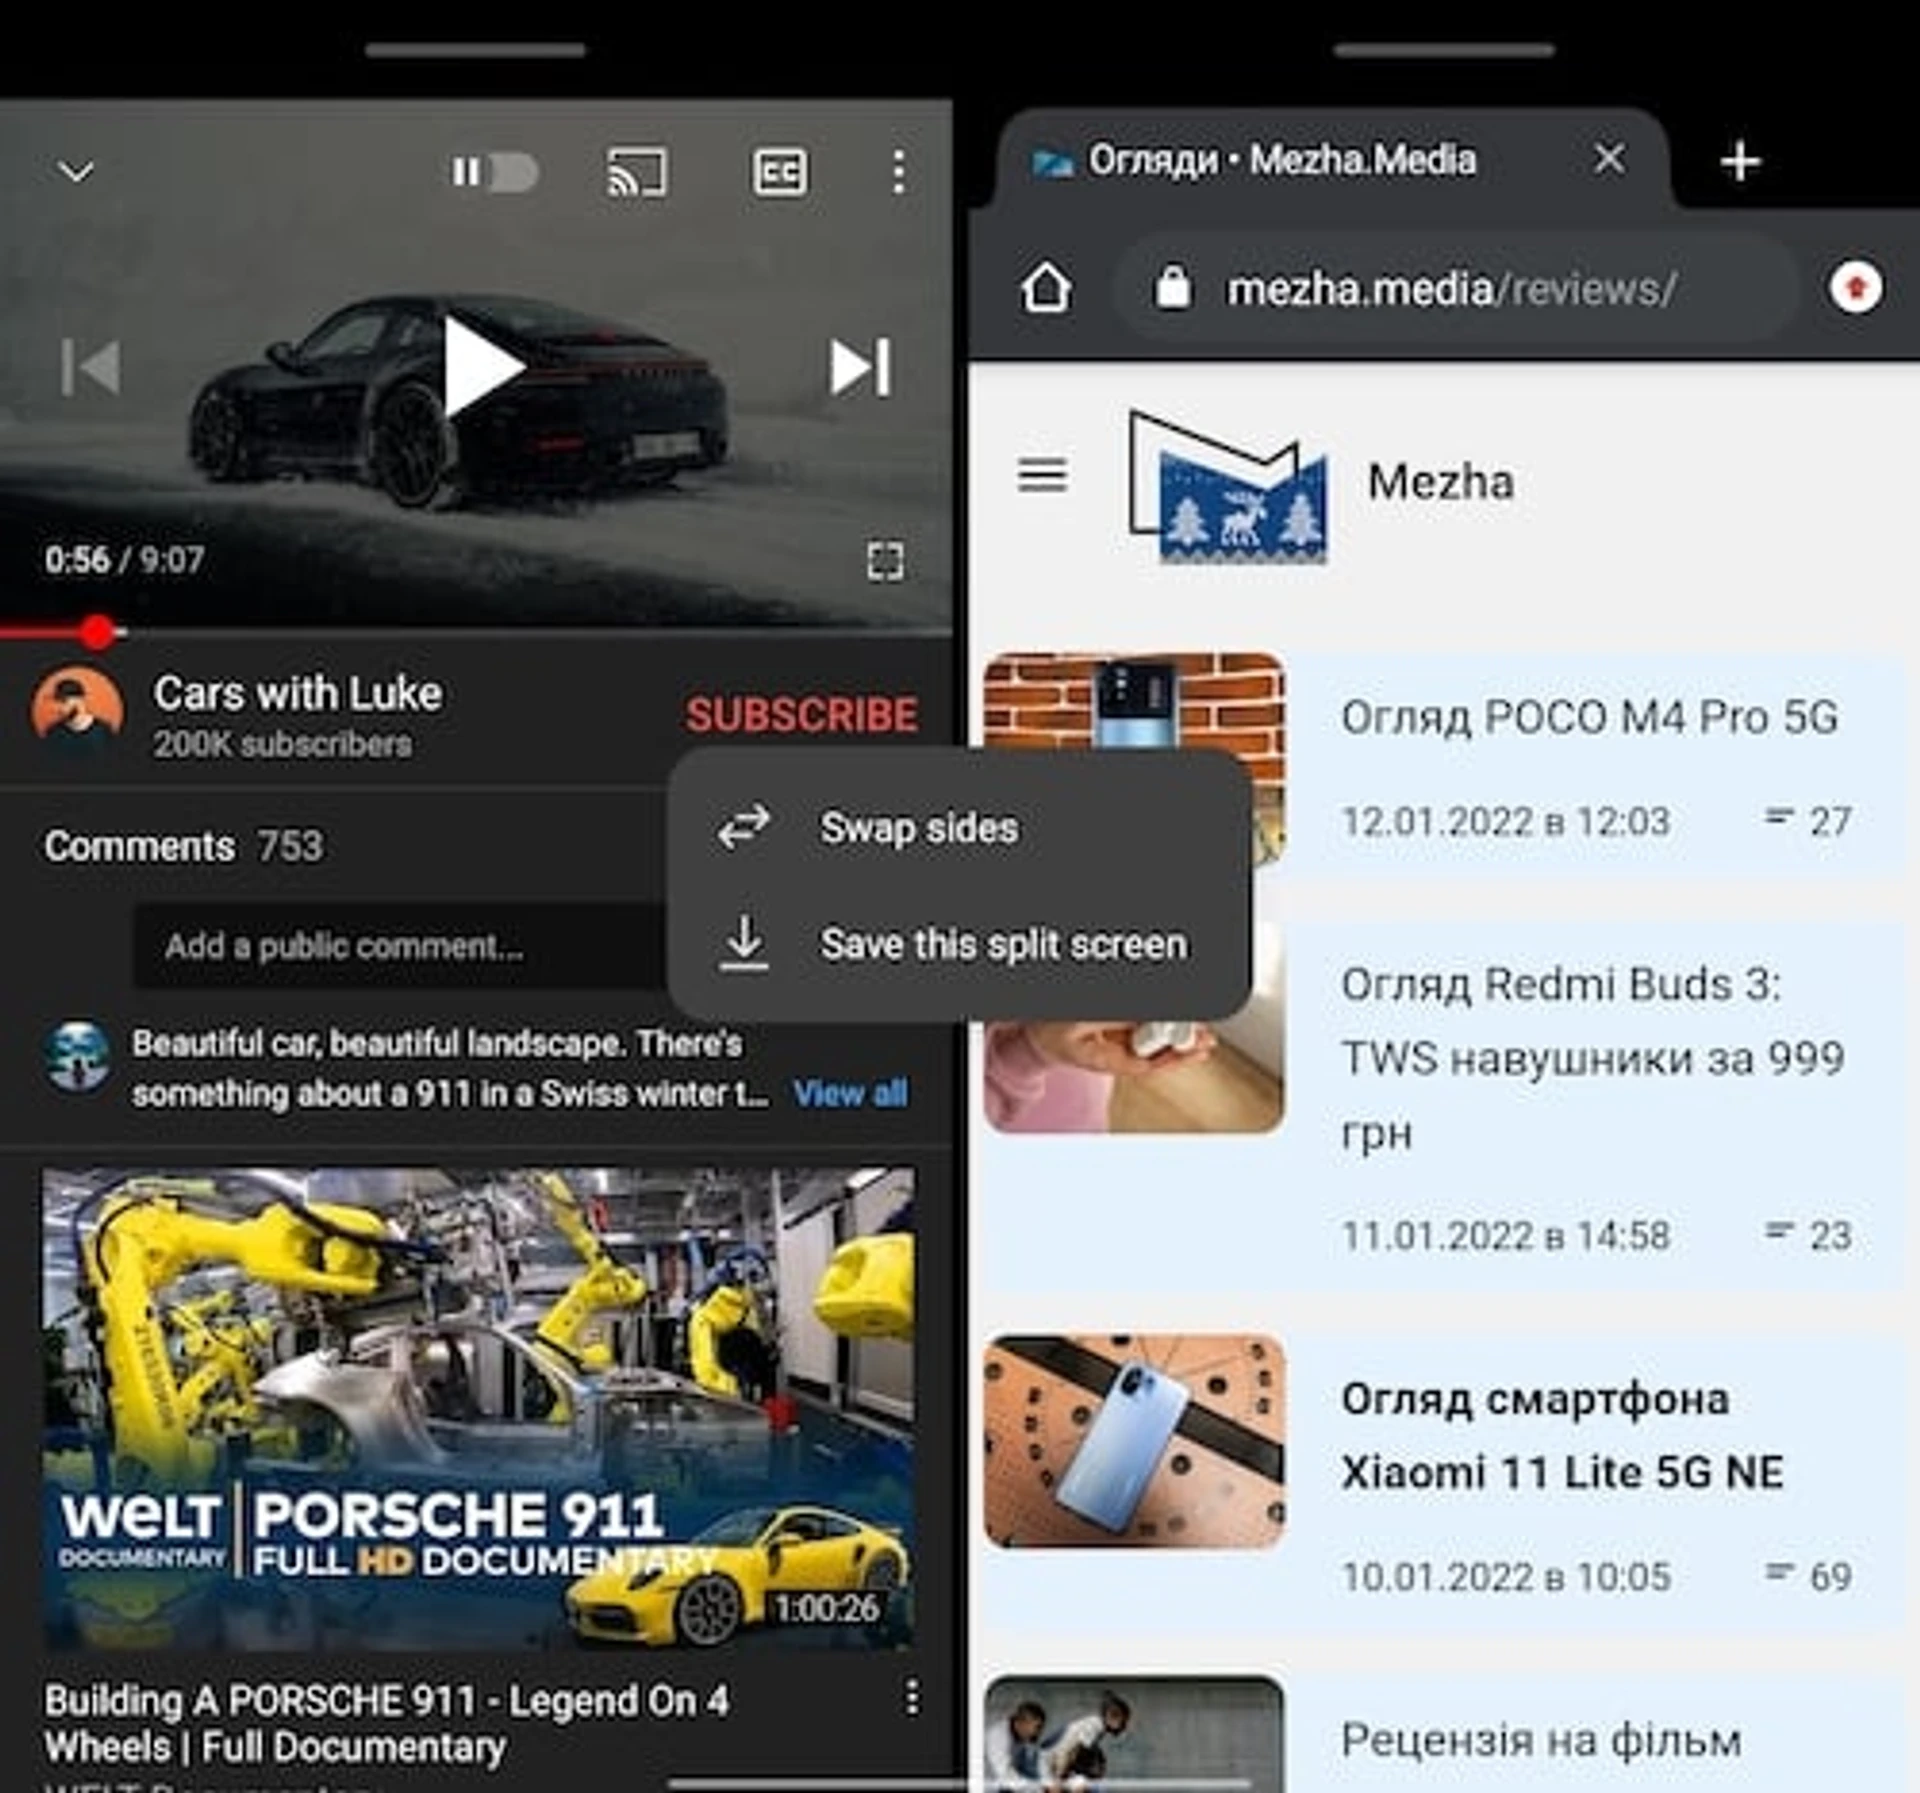This screenshot has width=1920, height=1793.
Task: Tap View all comments link
Action: [850, 1093]
